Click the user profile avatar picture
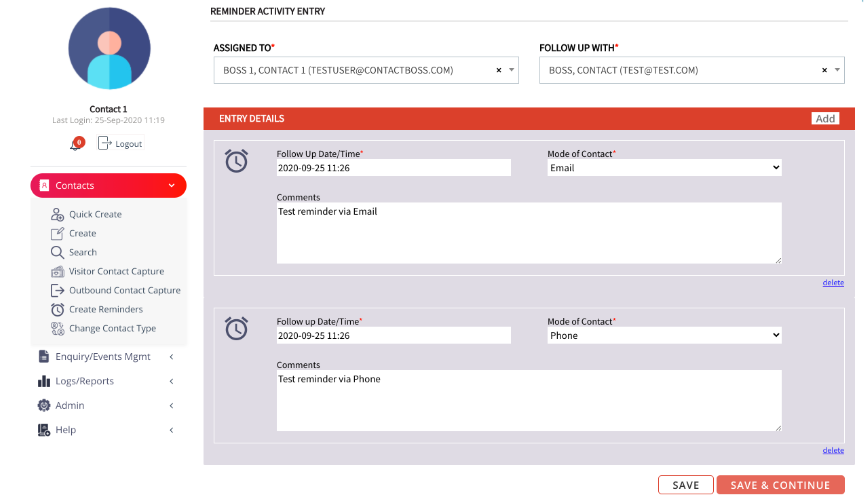 [109, 49]
